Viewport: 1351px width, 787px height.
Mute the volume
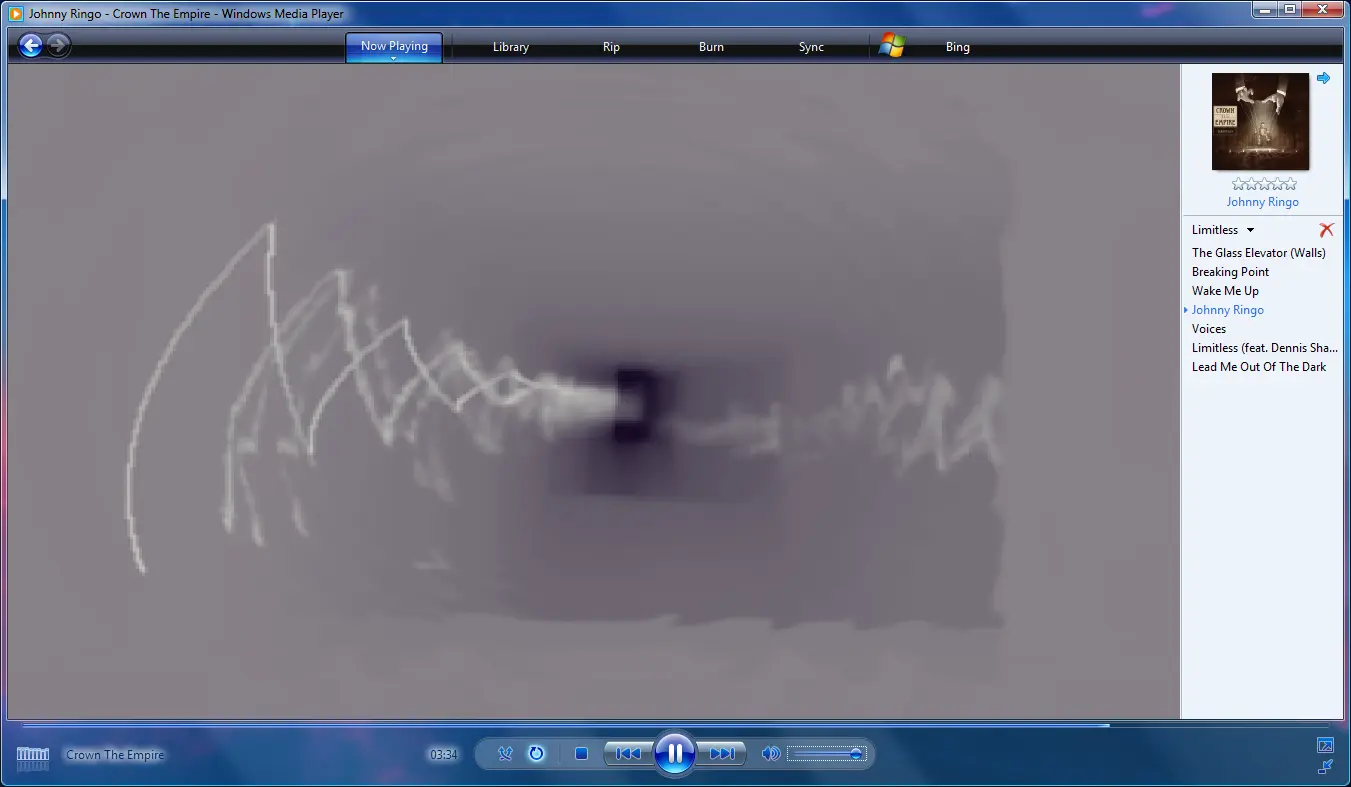click(770, 754)
